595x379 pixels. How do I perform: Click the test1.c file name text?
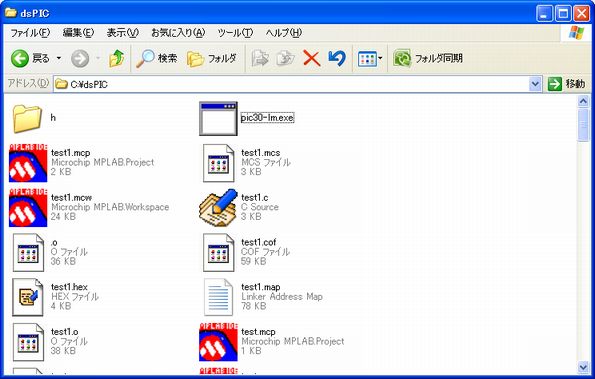(255, 198)
